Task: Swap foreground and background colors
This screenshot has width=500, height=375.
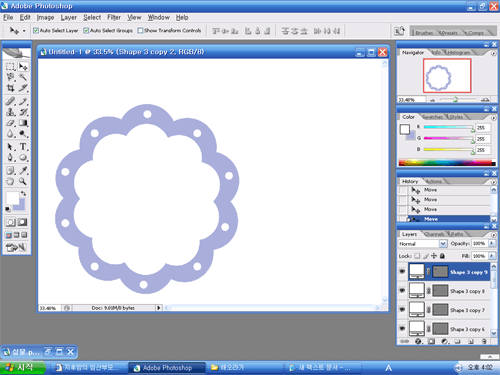Action: (x=23, y=193)
